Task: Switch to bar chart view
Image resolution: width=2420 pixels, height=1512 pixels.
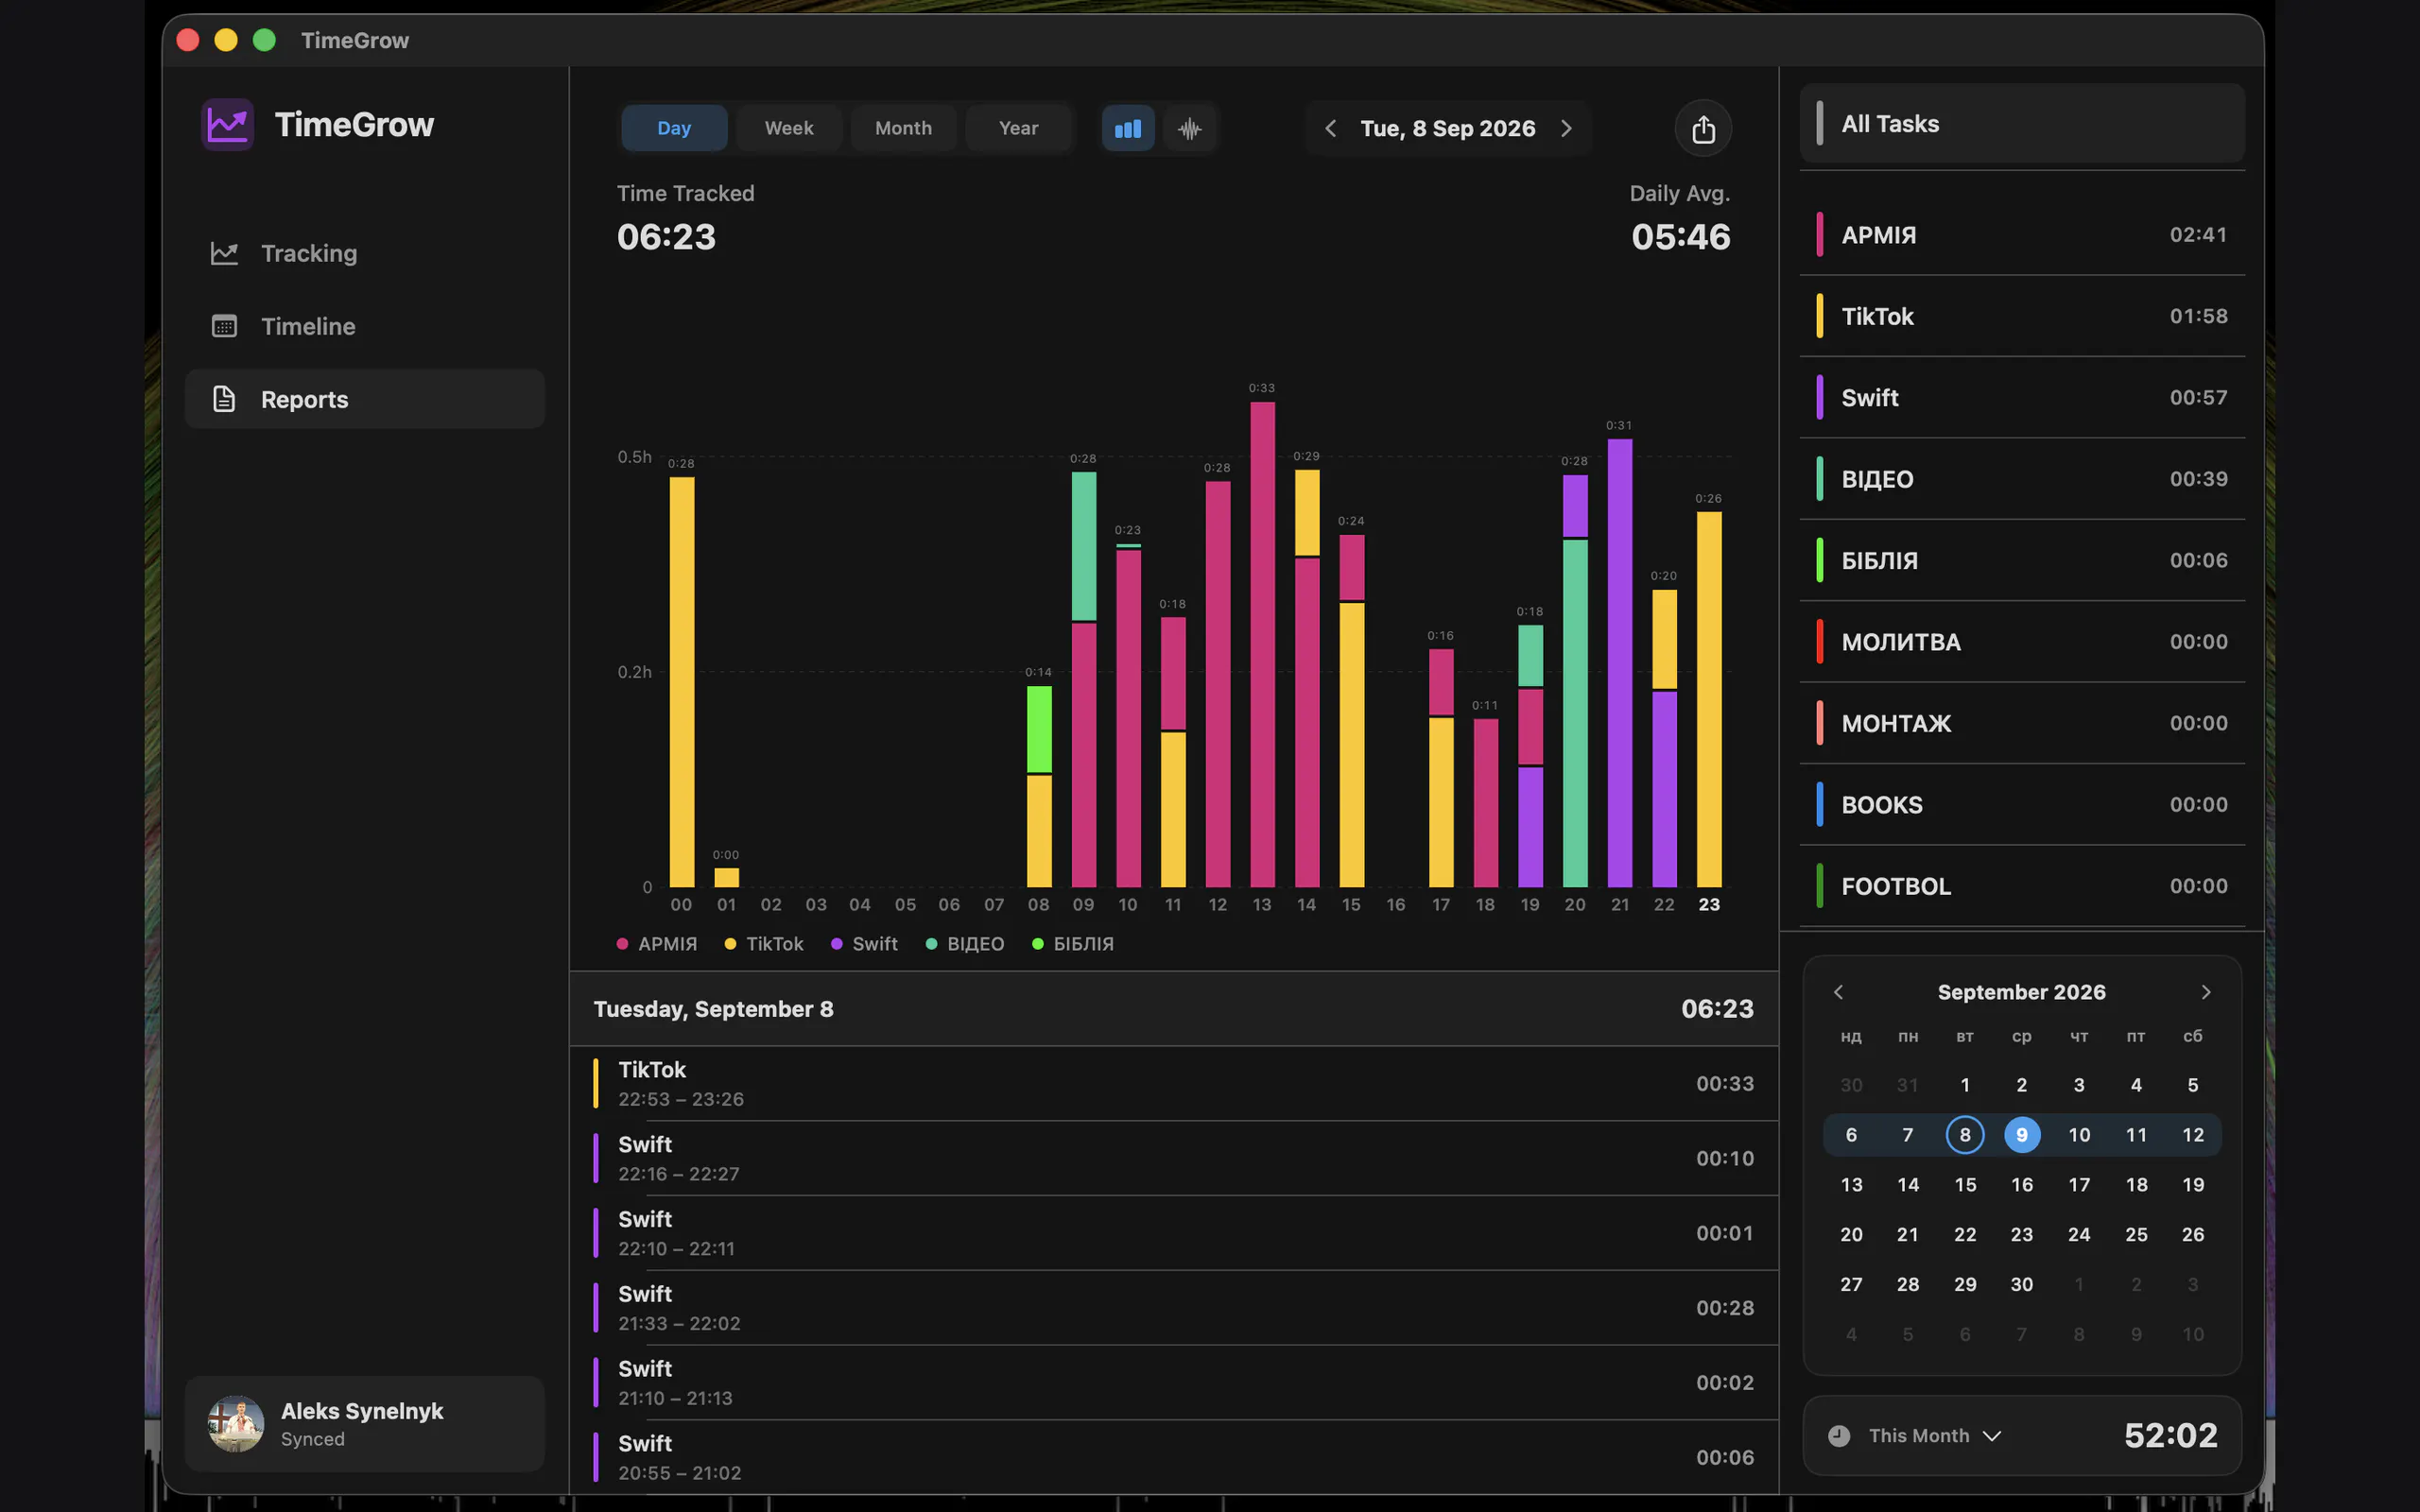Action: pos(1128,128)
